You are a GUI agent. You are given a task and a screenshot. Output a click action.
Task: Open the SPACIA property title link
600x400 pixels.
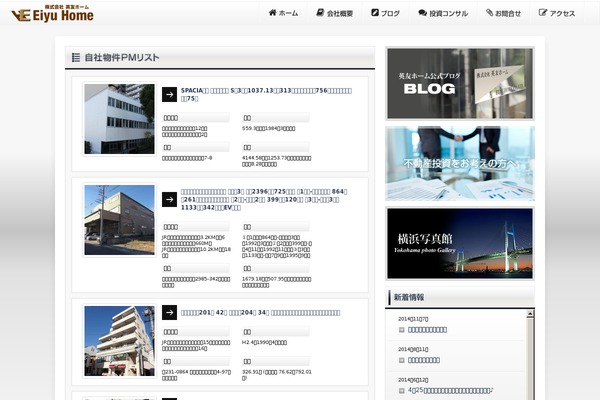click(266, 95)
